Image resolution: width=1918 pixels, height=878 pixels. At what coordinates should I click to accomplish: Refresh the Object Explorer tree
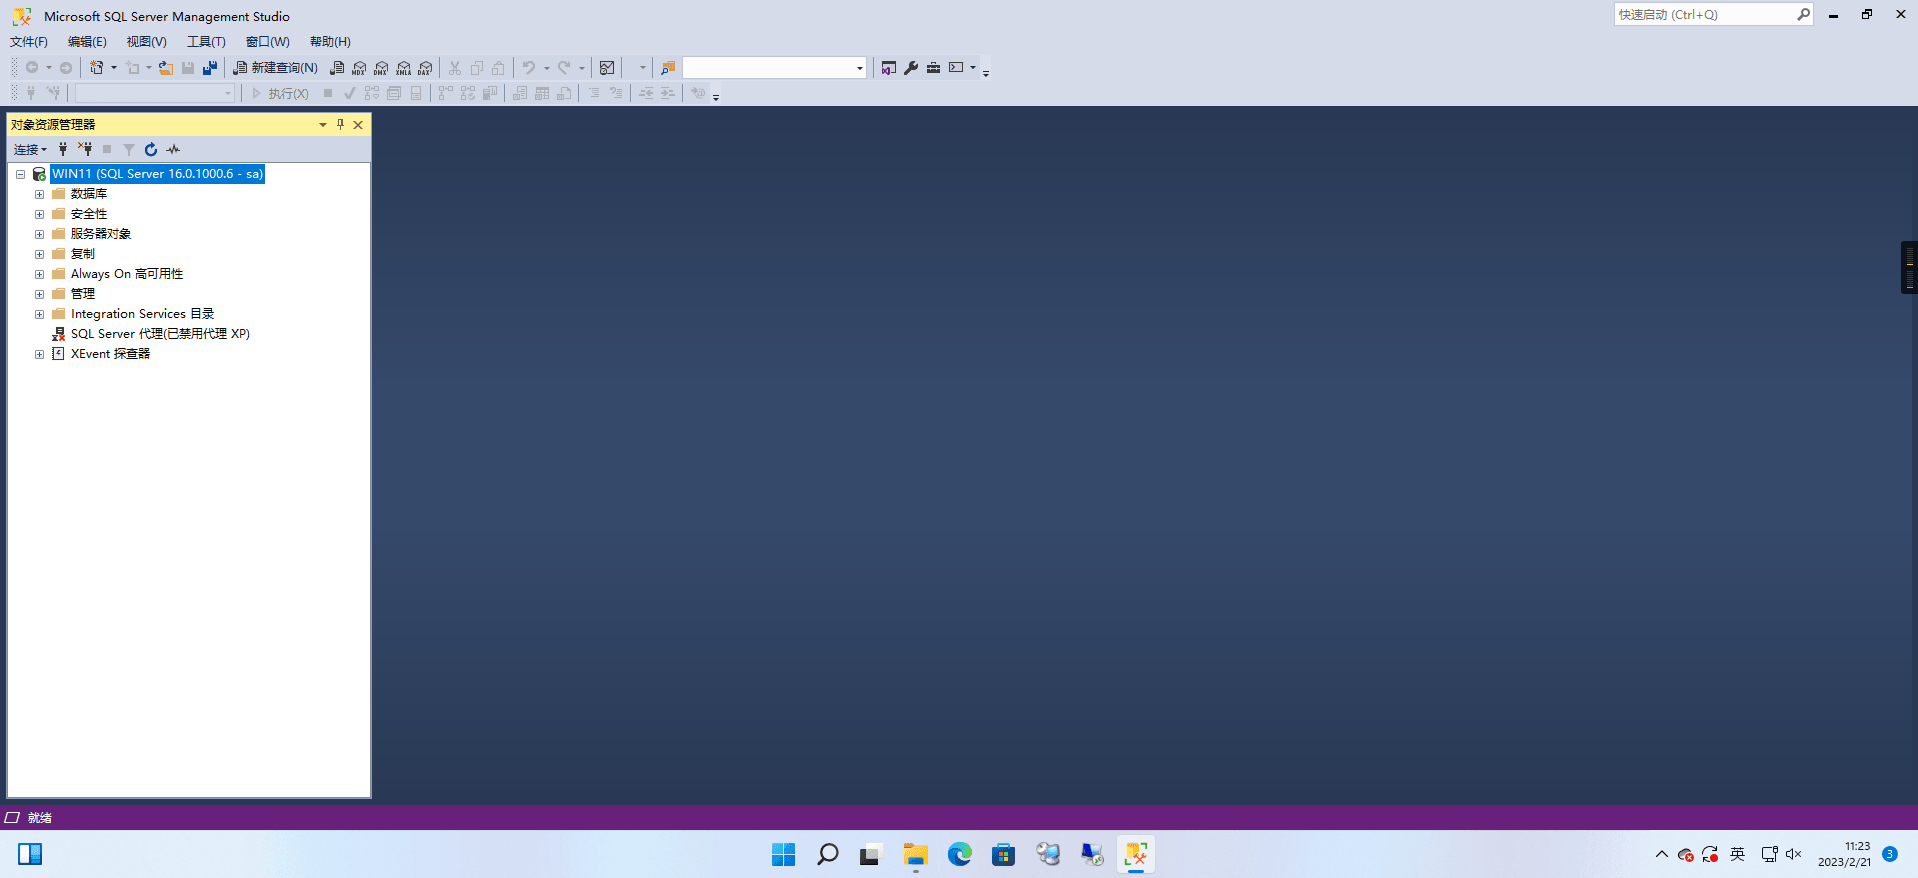[151, 149]
